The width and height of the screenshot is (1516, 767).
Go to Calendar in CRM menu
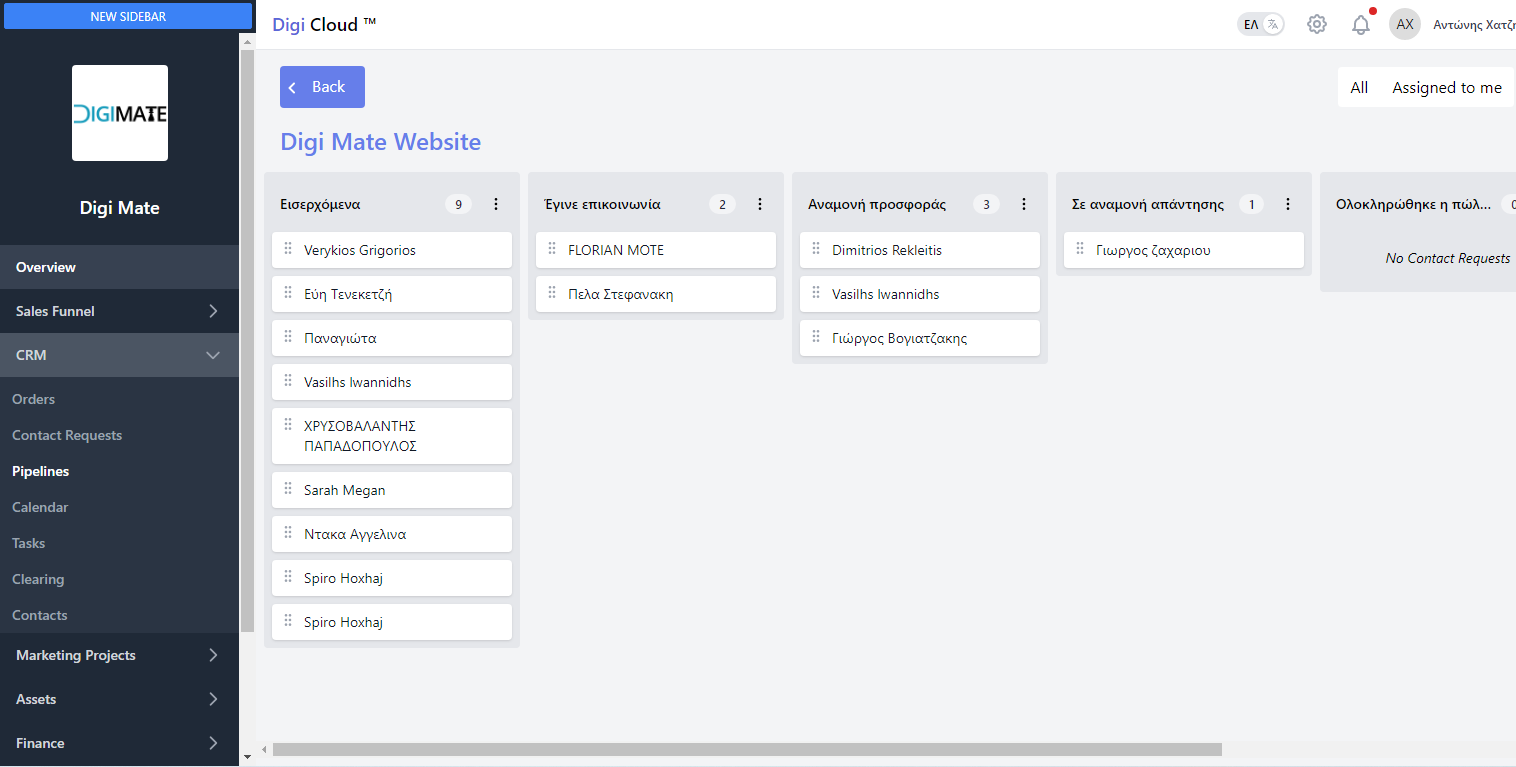click(x=40, y=507)
